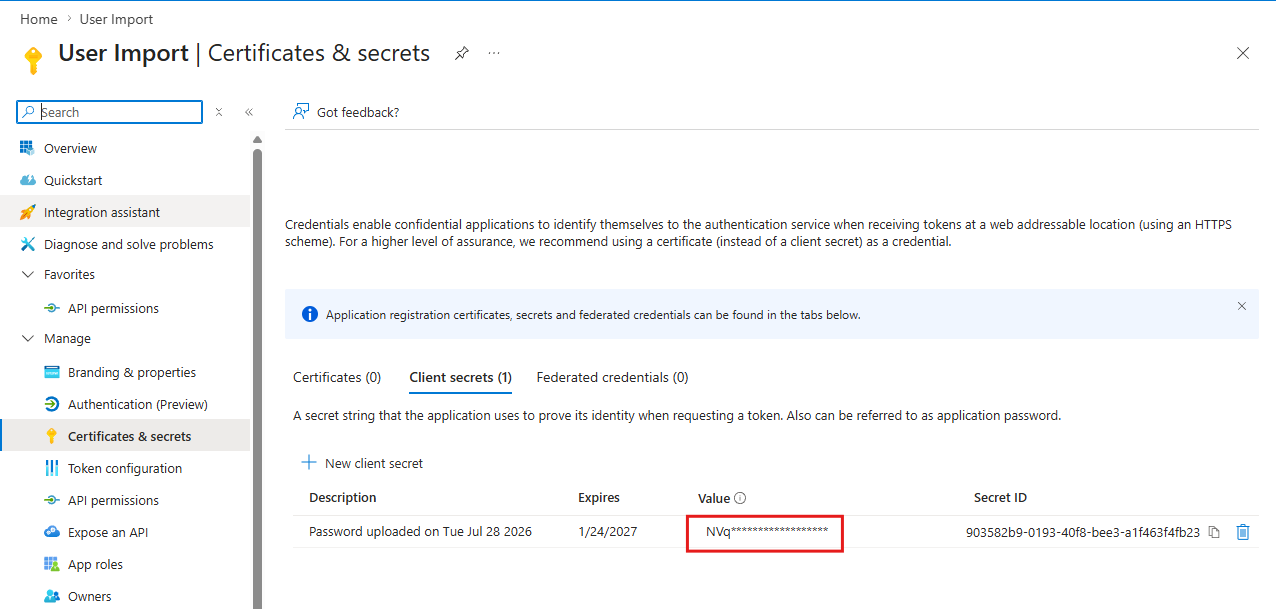Open Token configuration in sidebar
The height and width of the screenshot is (609, 1276).
pos(125,468)
